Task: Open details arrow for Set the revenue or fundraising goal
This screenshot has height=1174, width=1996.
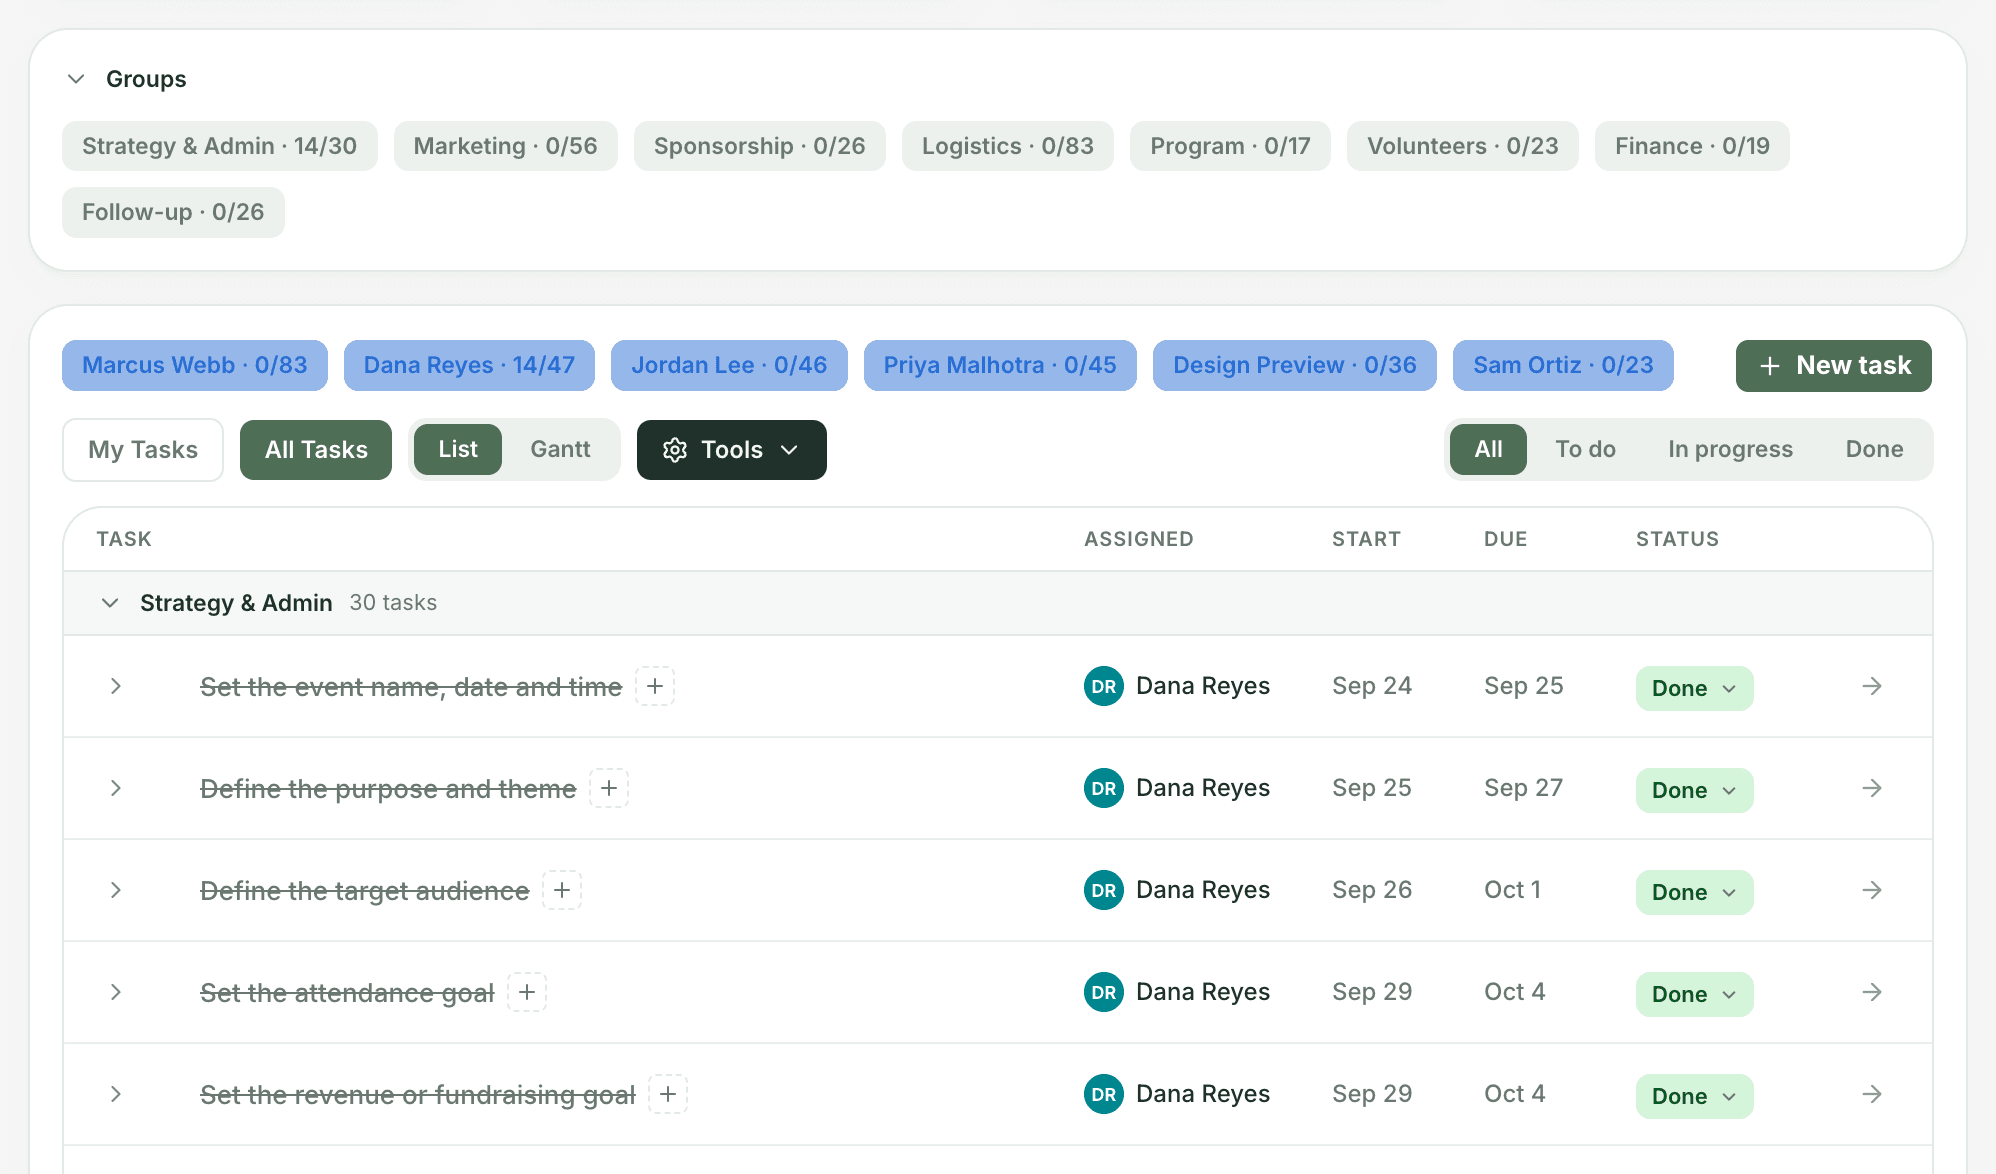Action: 1872,1094
